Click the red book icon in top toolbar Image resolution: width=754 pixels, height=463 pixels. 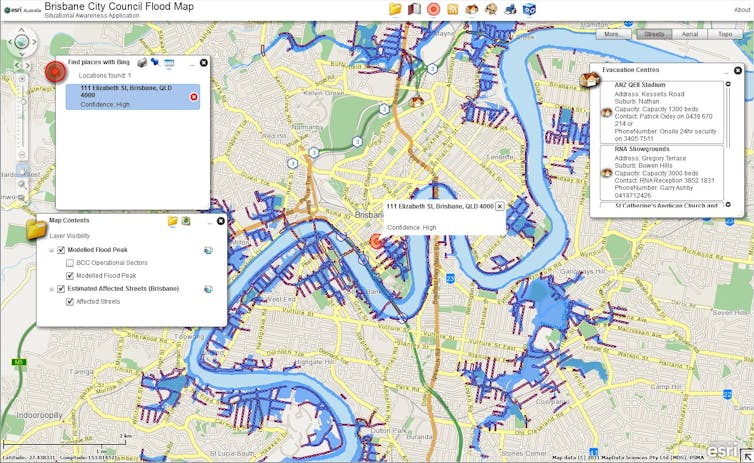(414, 9)
